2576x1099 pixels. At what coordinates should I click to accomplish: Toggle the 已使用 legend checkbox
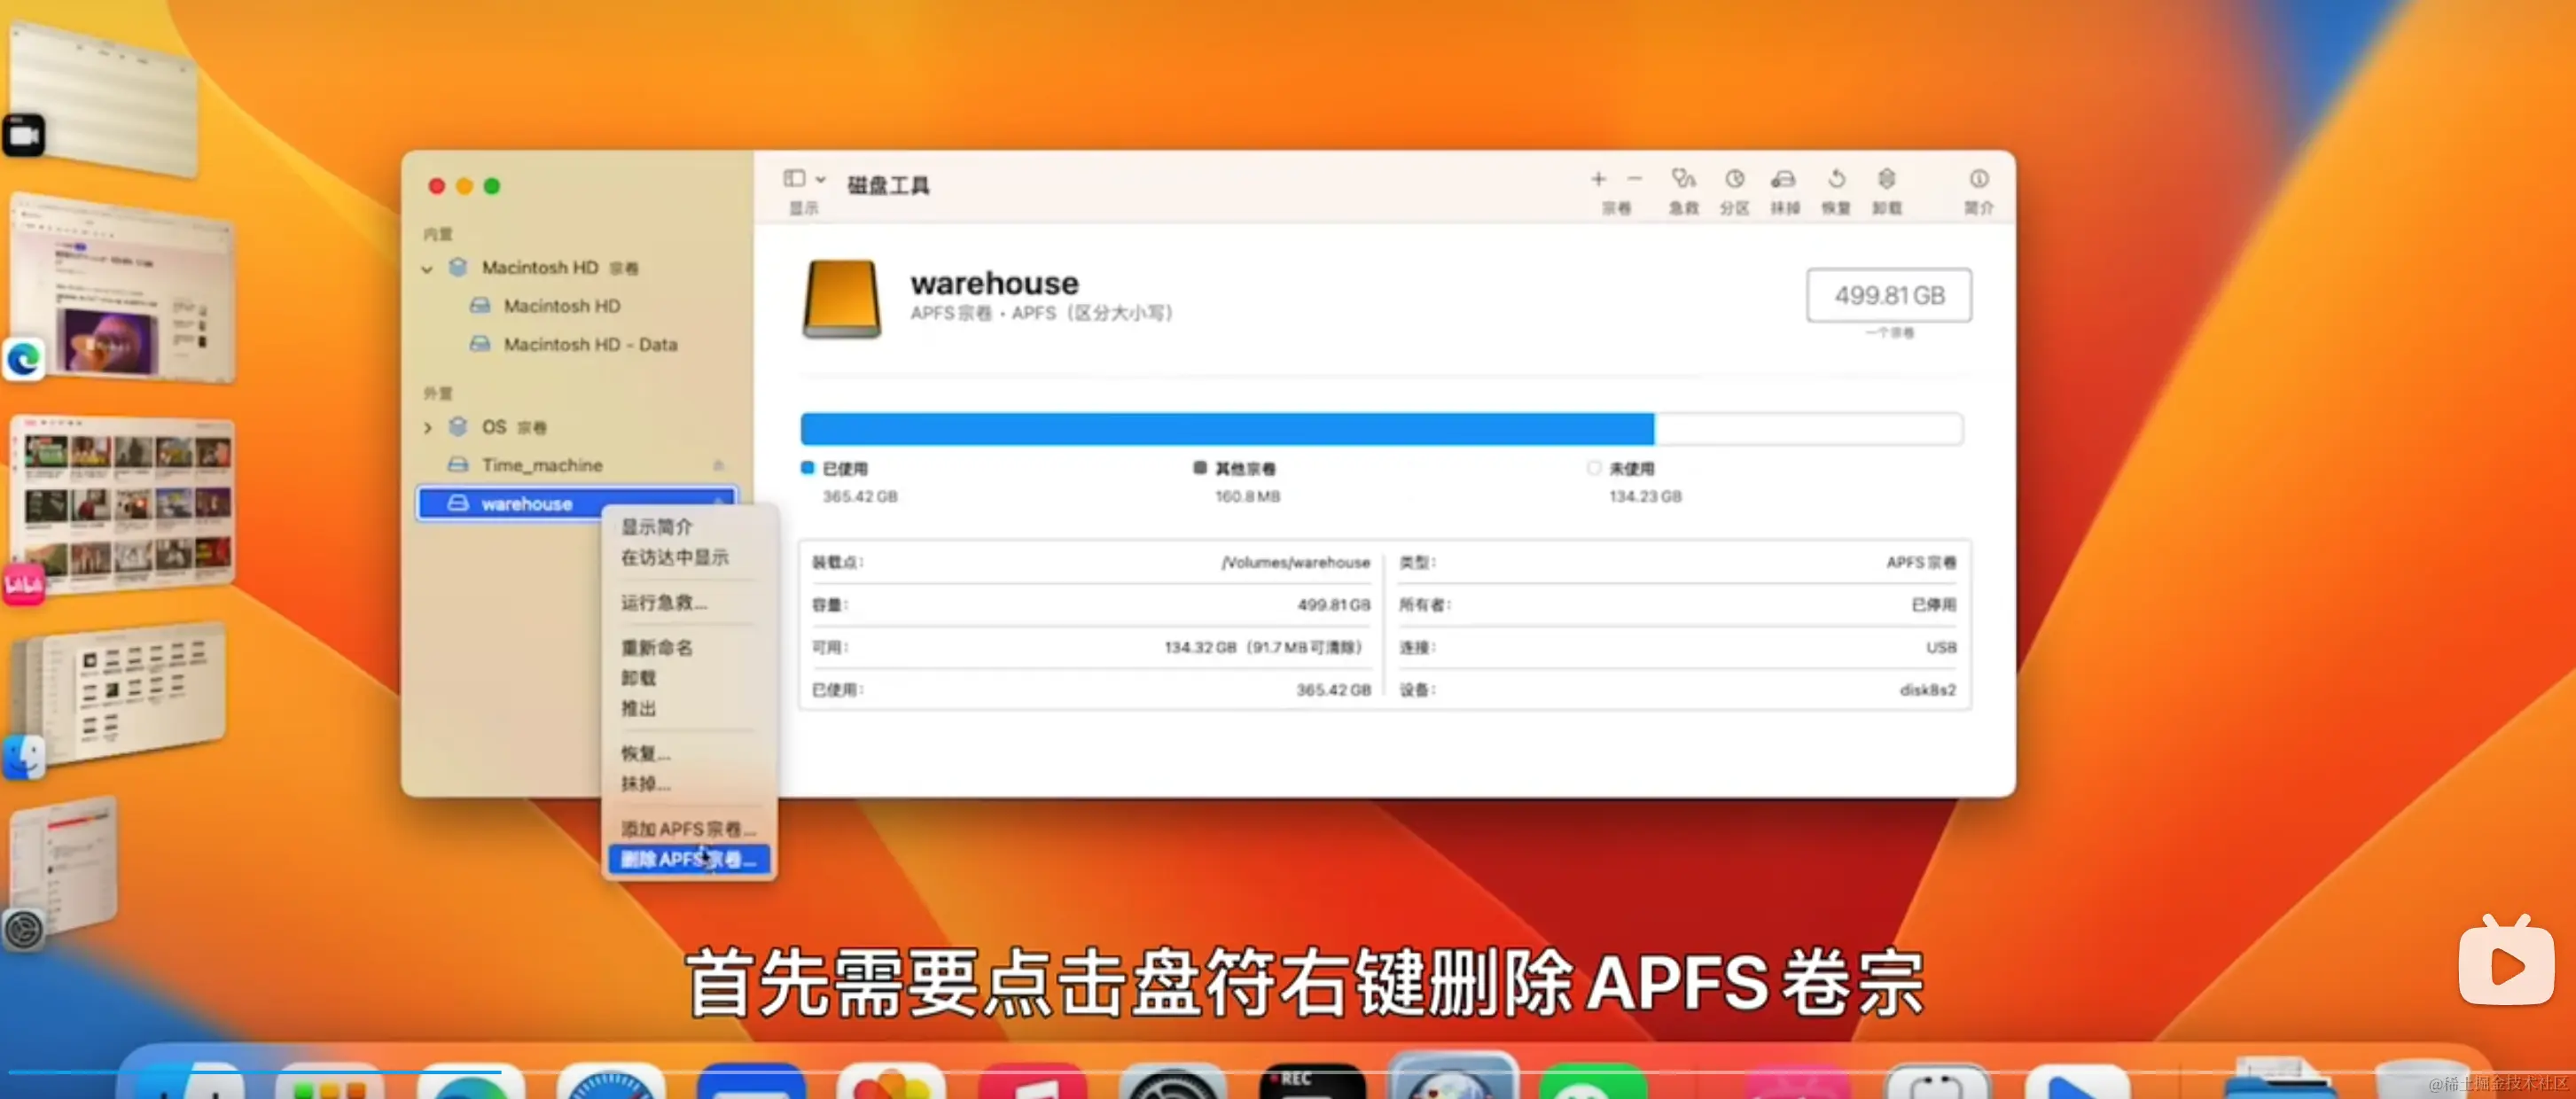(x=807, y=467)
